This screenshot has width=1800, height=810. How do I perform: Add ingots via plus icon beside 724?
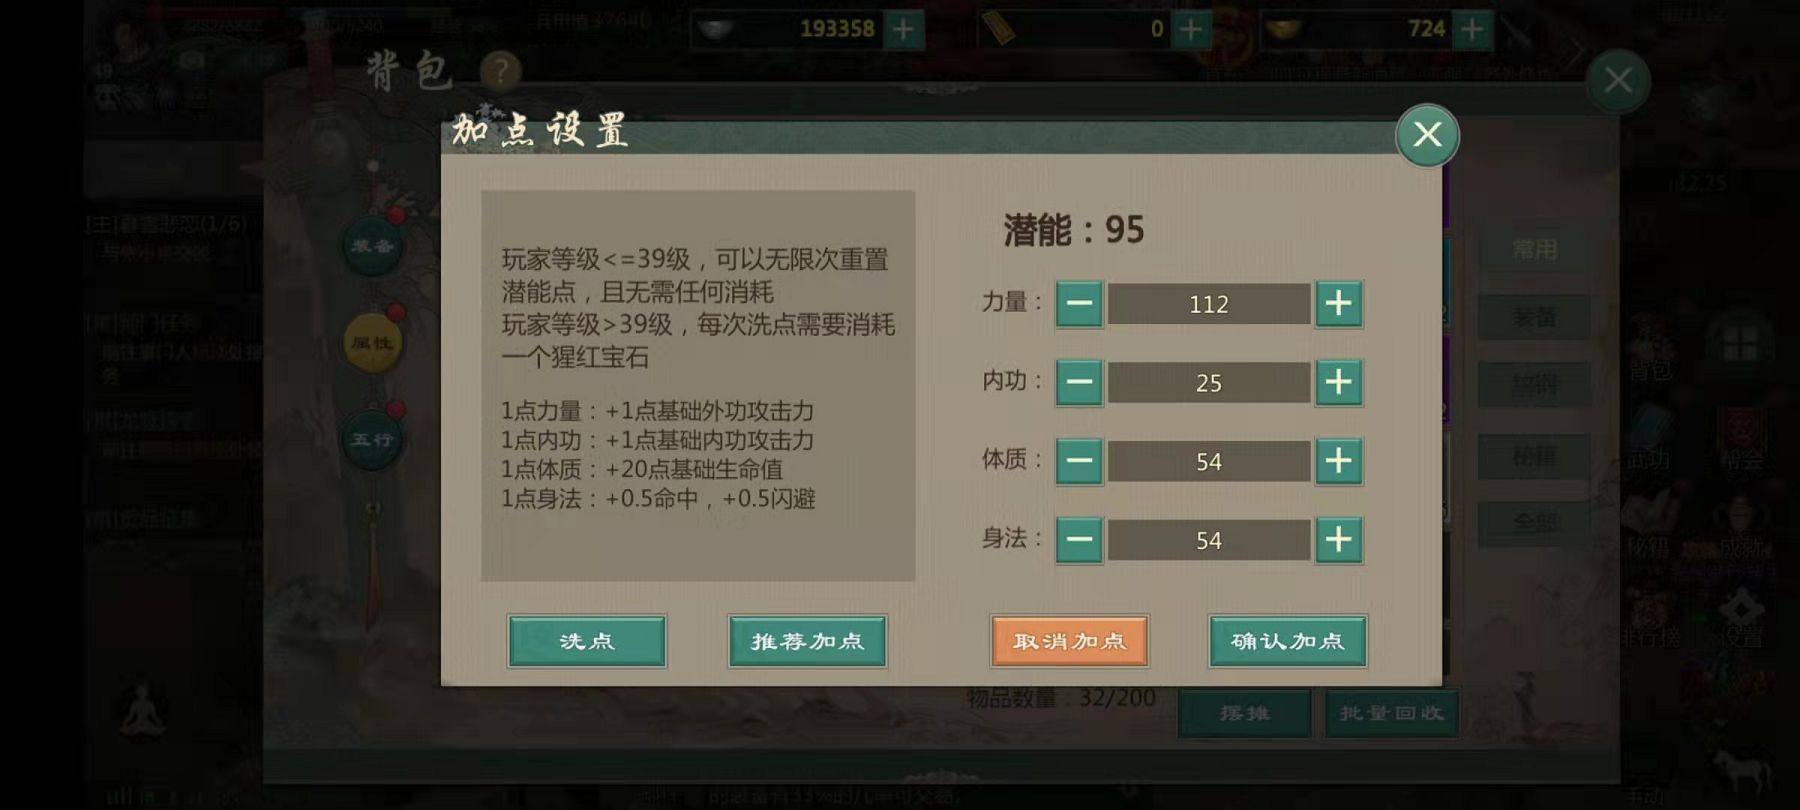pos(1471,29)
